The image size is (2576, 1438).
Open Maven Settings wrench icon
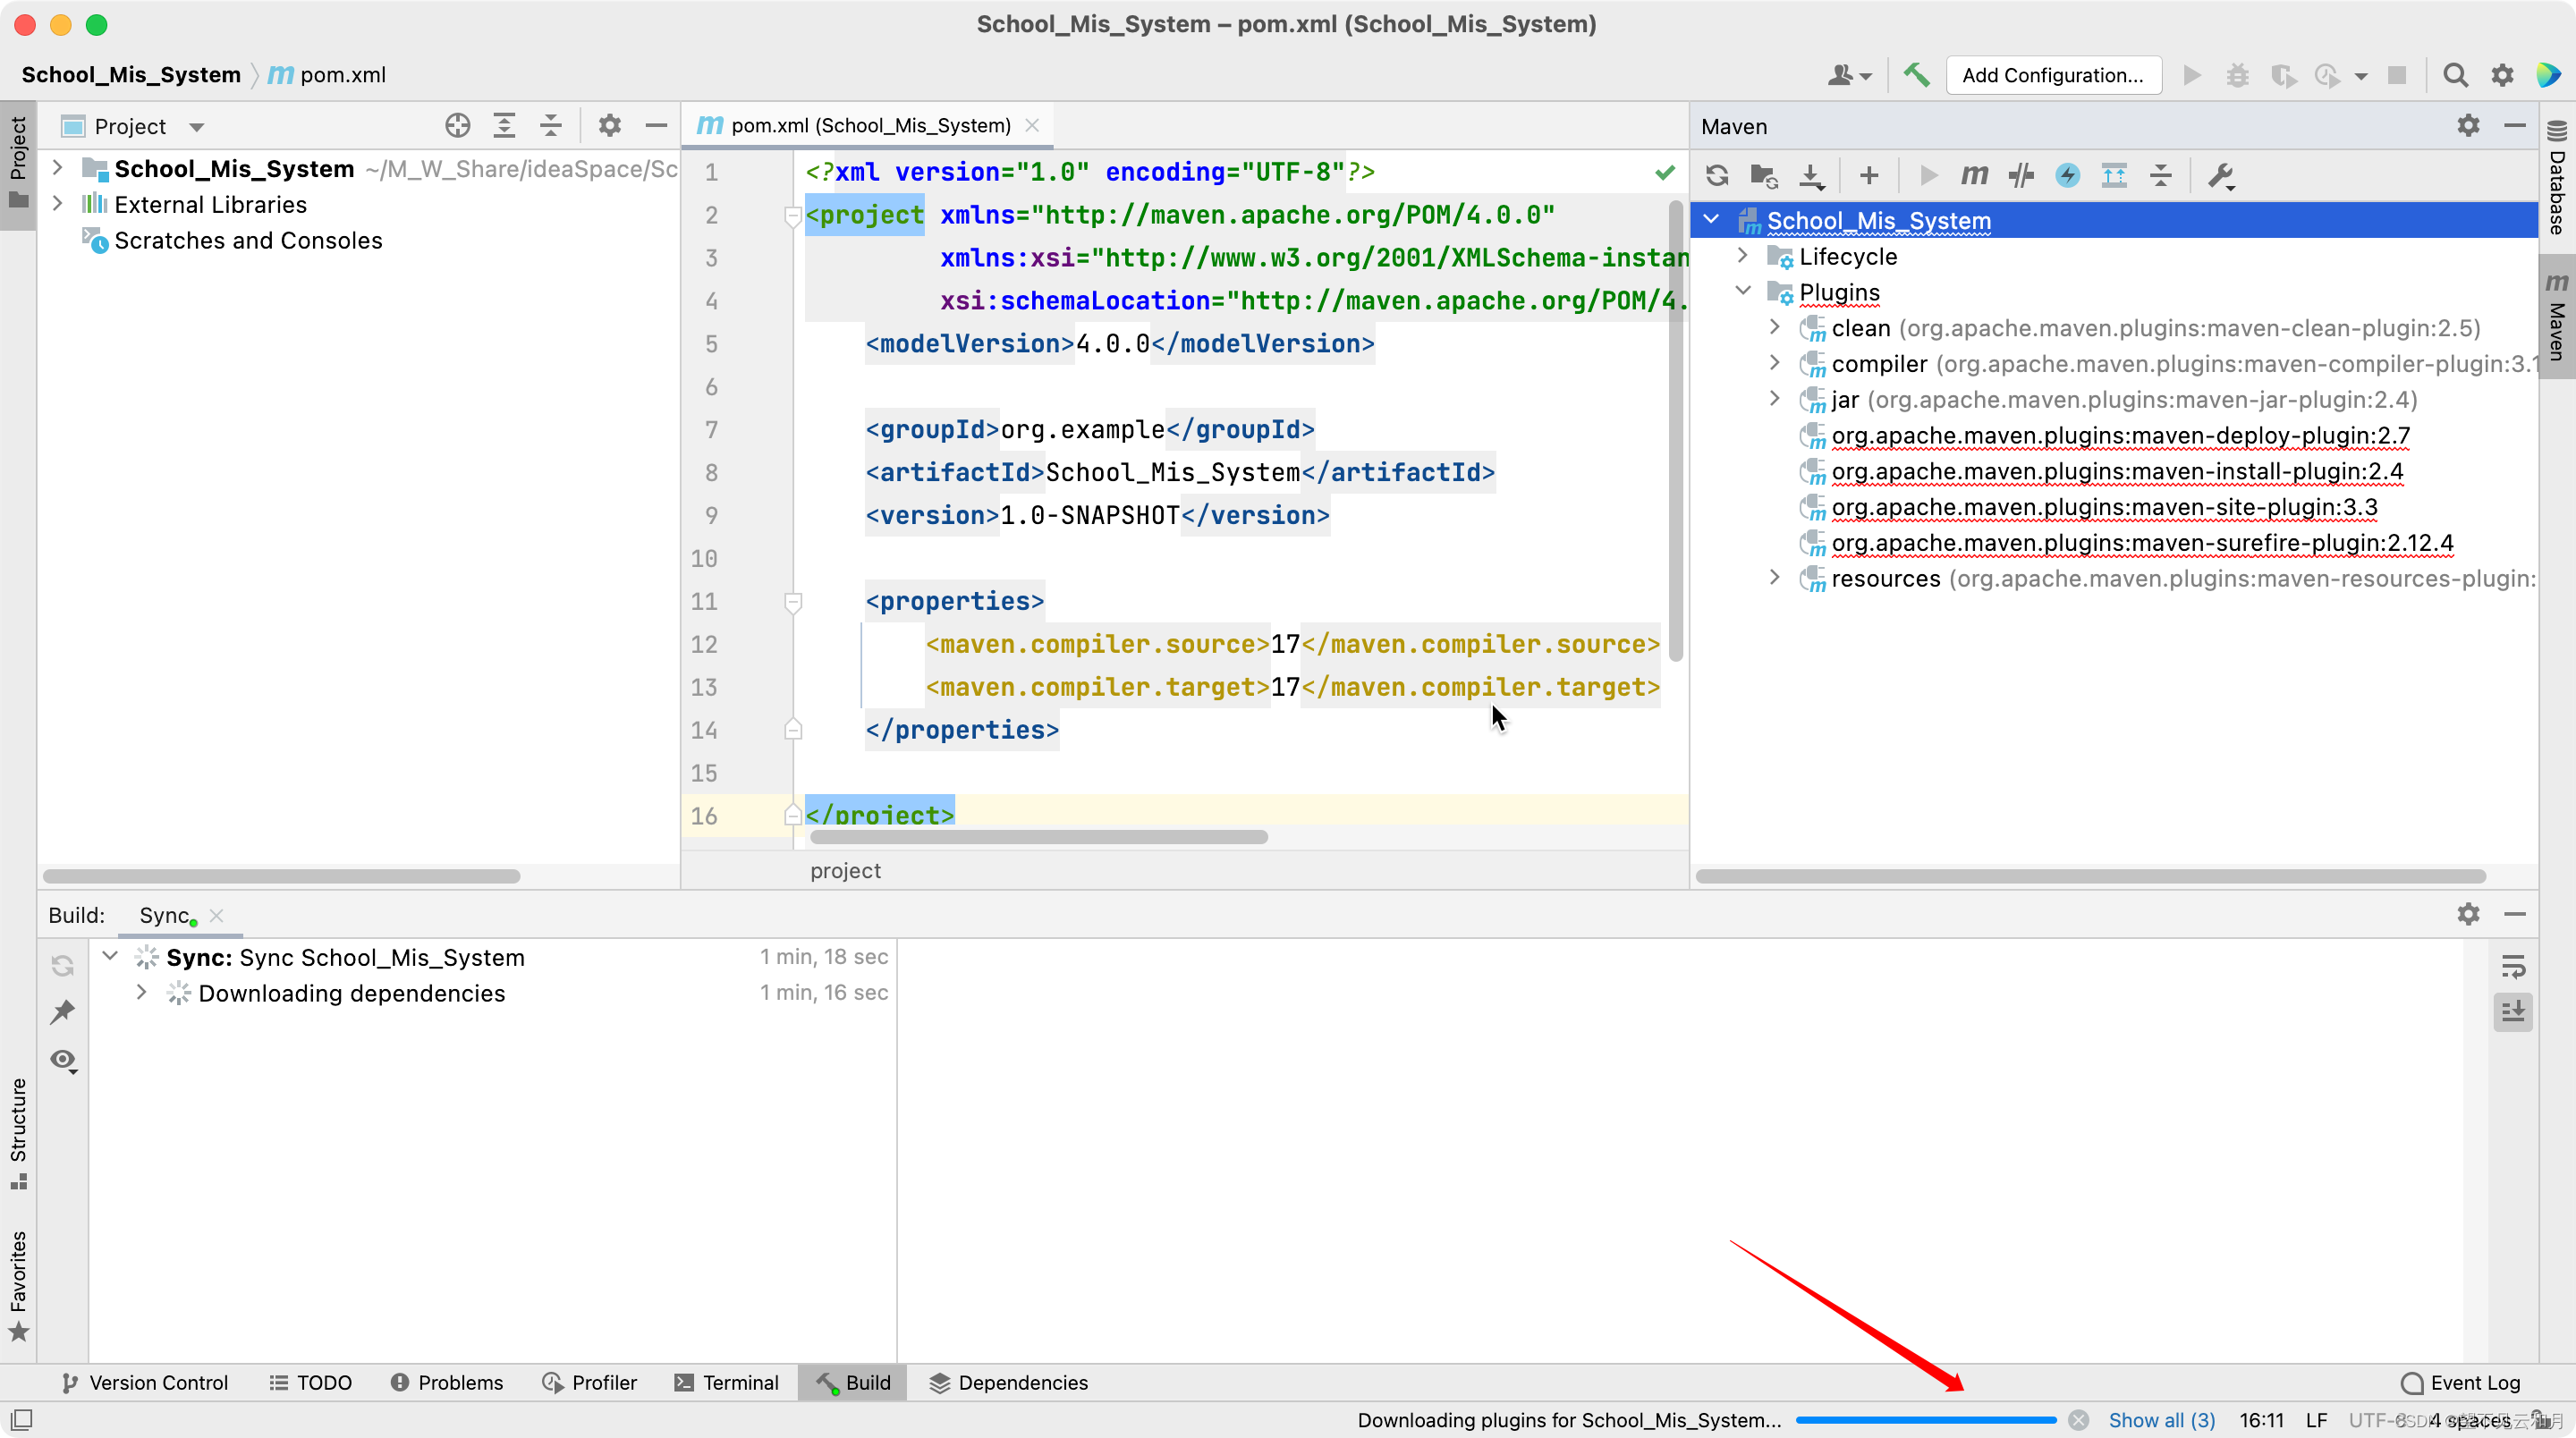click(2221, 176)
